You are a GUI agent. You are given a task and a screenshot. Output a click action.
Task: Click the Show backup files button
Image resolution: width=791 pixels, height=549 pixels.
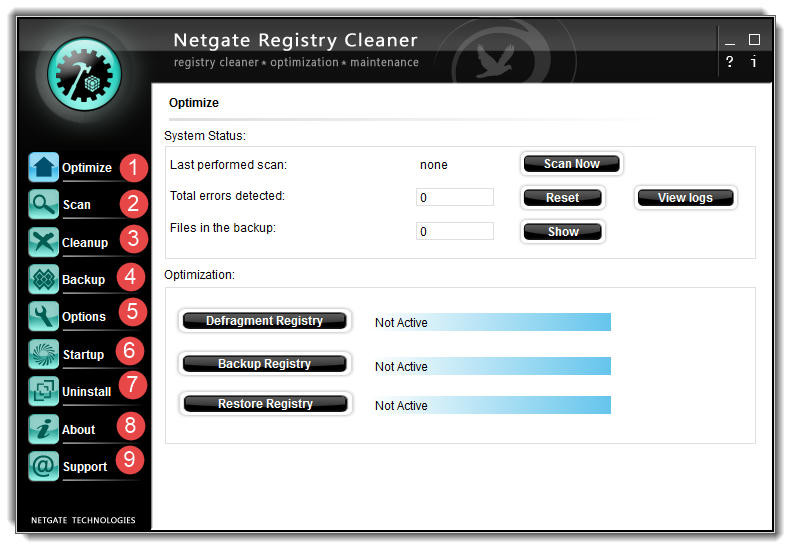pos(562,231)
